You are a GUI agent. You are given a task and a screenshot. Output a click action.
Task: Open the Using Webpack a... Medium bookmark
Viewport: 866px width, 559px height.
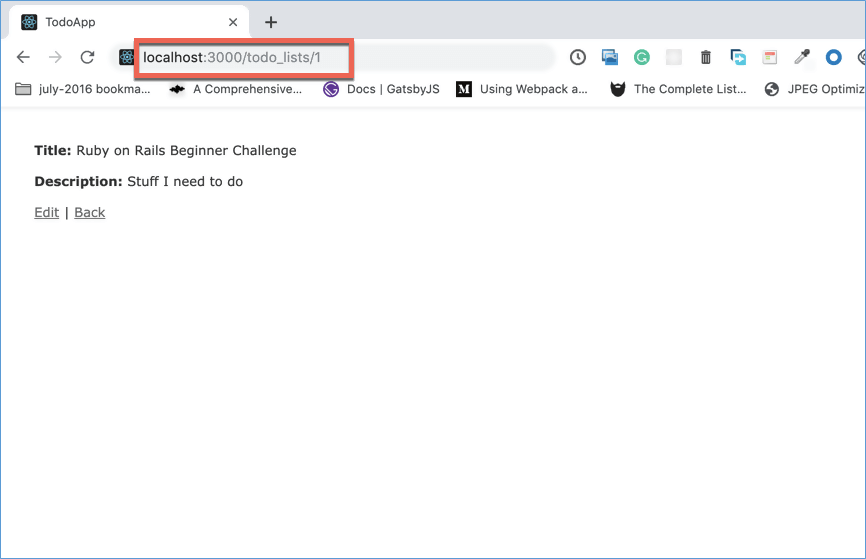pos(521,89)
